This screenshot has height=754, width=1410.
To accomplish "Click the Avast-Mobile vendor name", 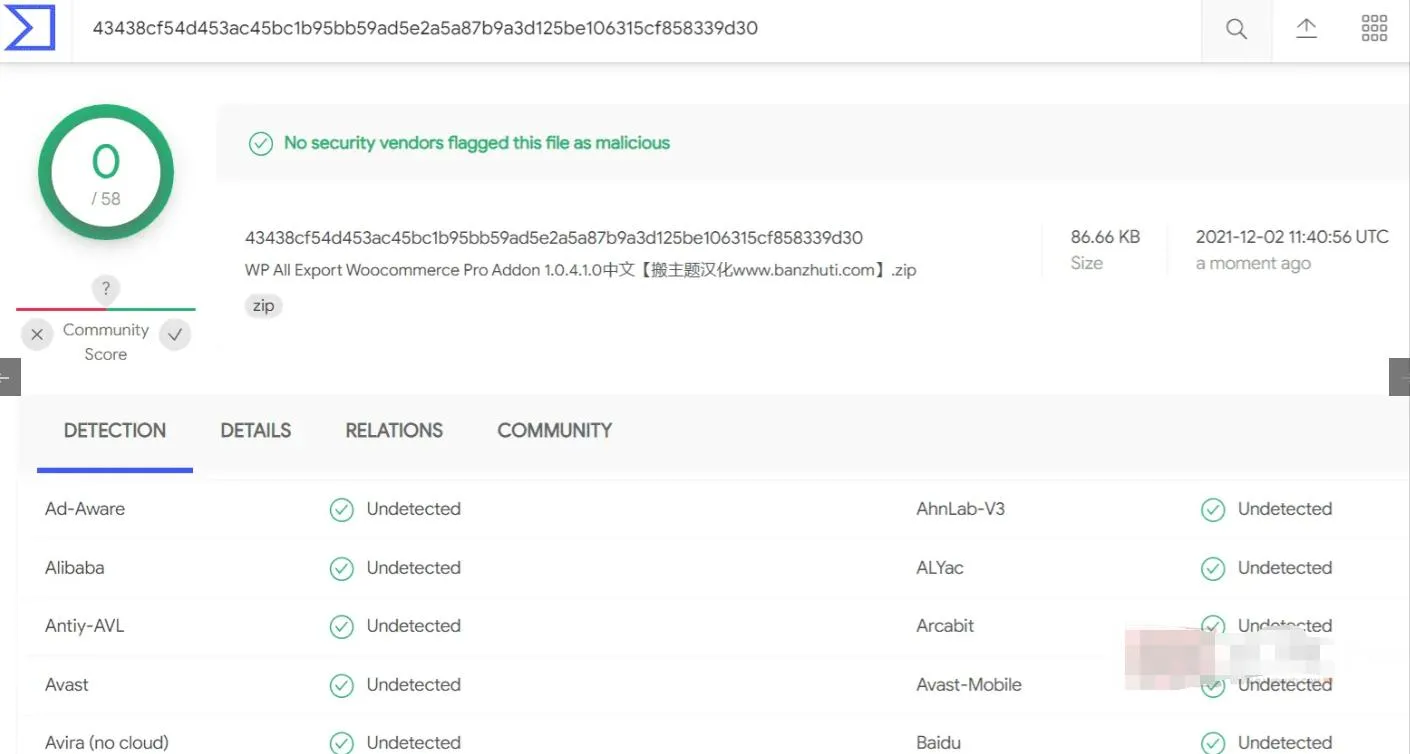I will coord(969,685).
